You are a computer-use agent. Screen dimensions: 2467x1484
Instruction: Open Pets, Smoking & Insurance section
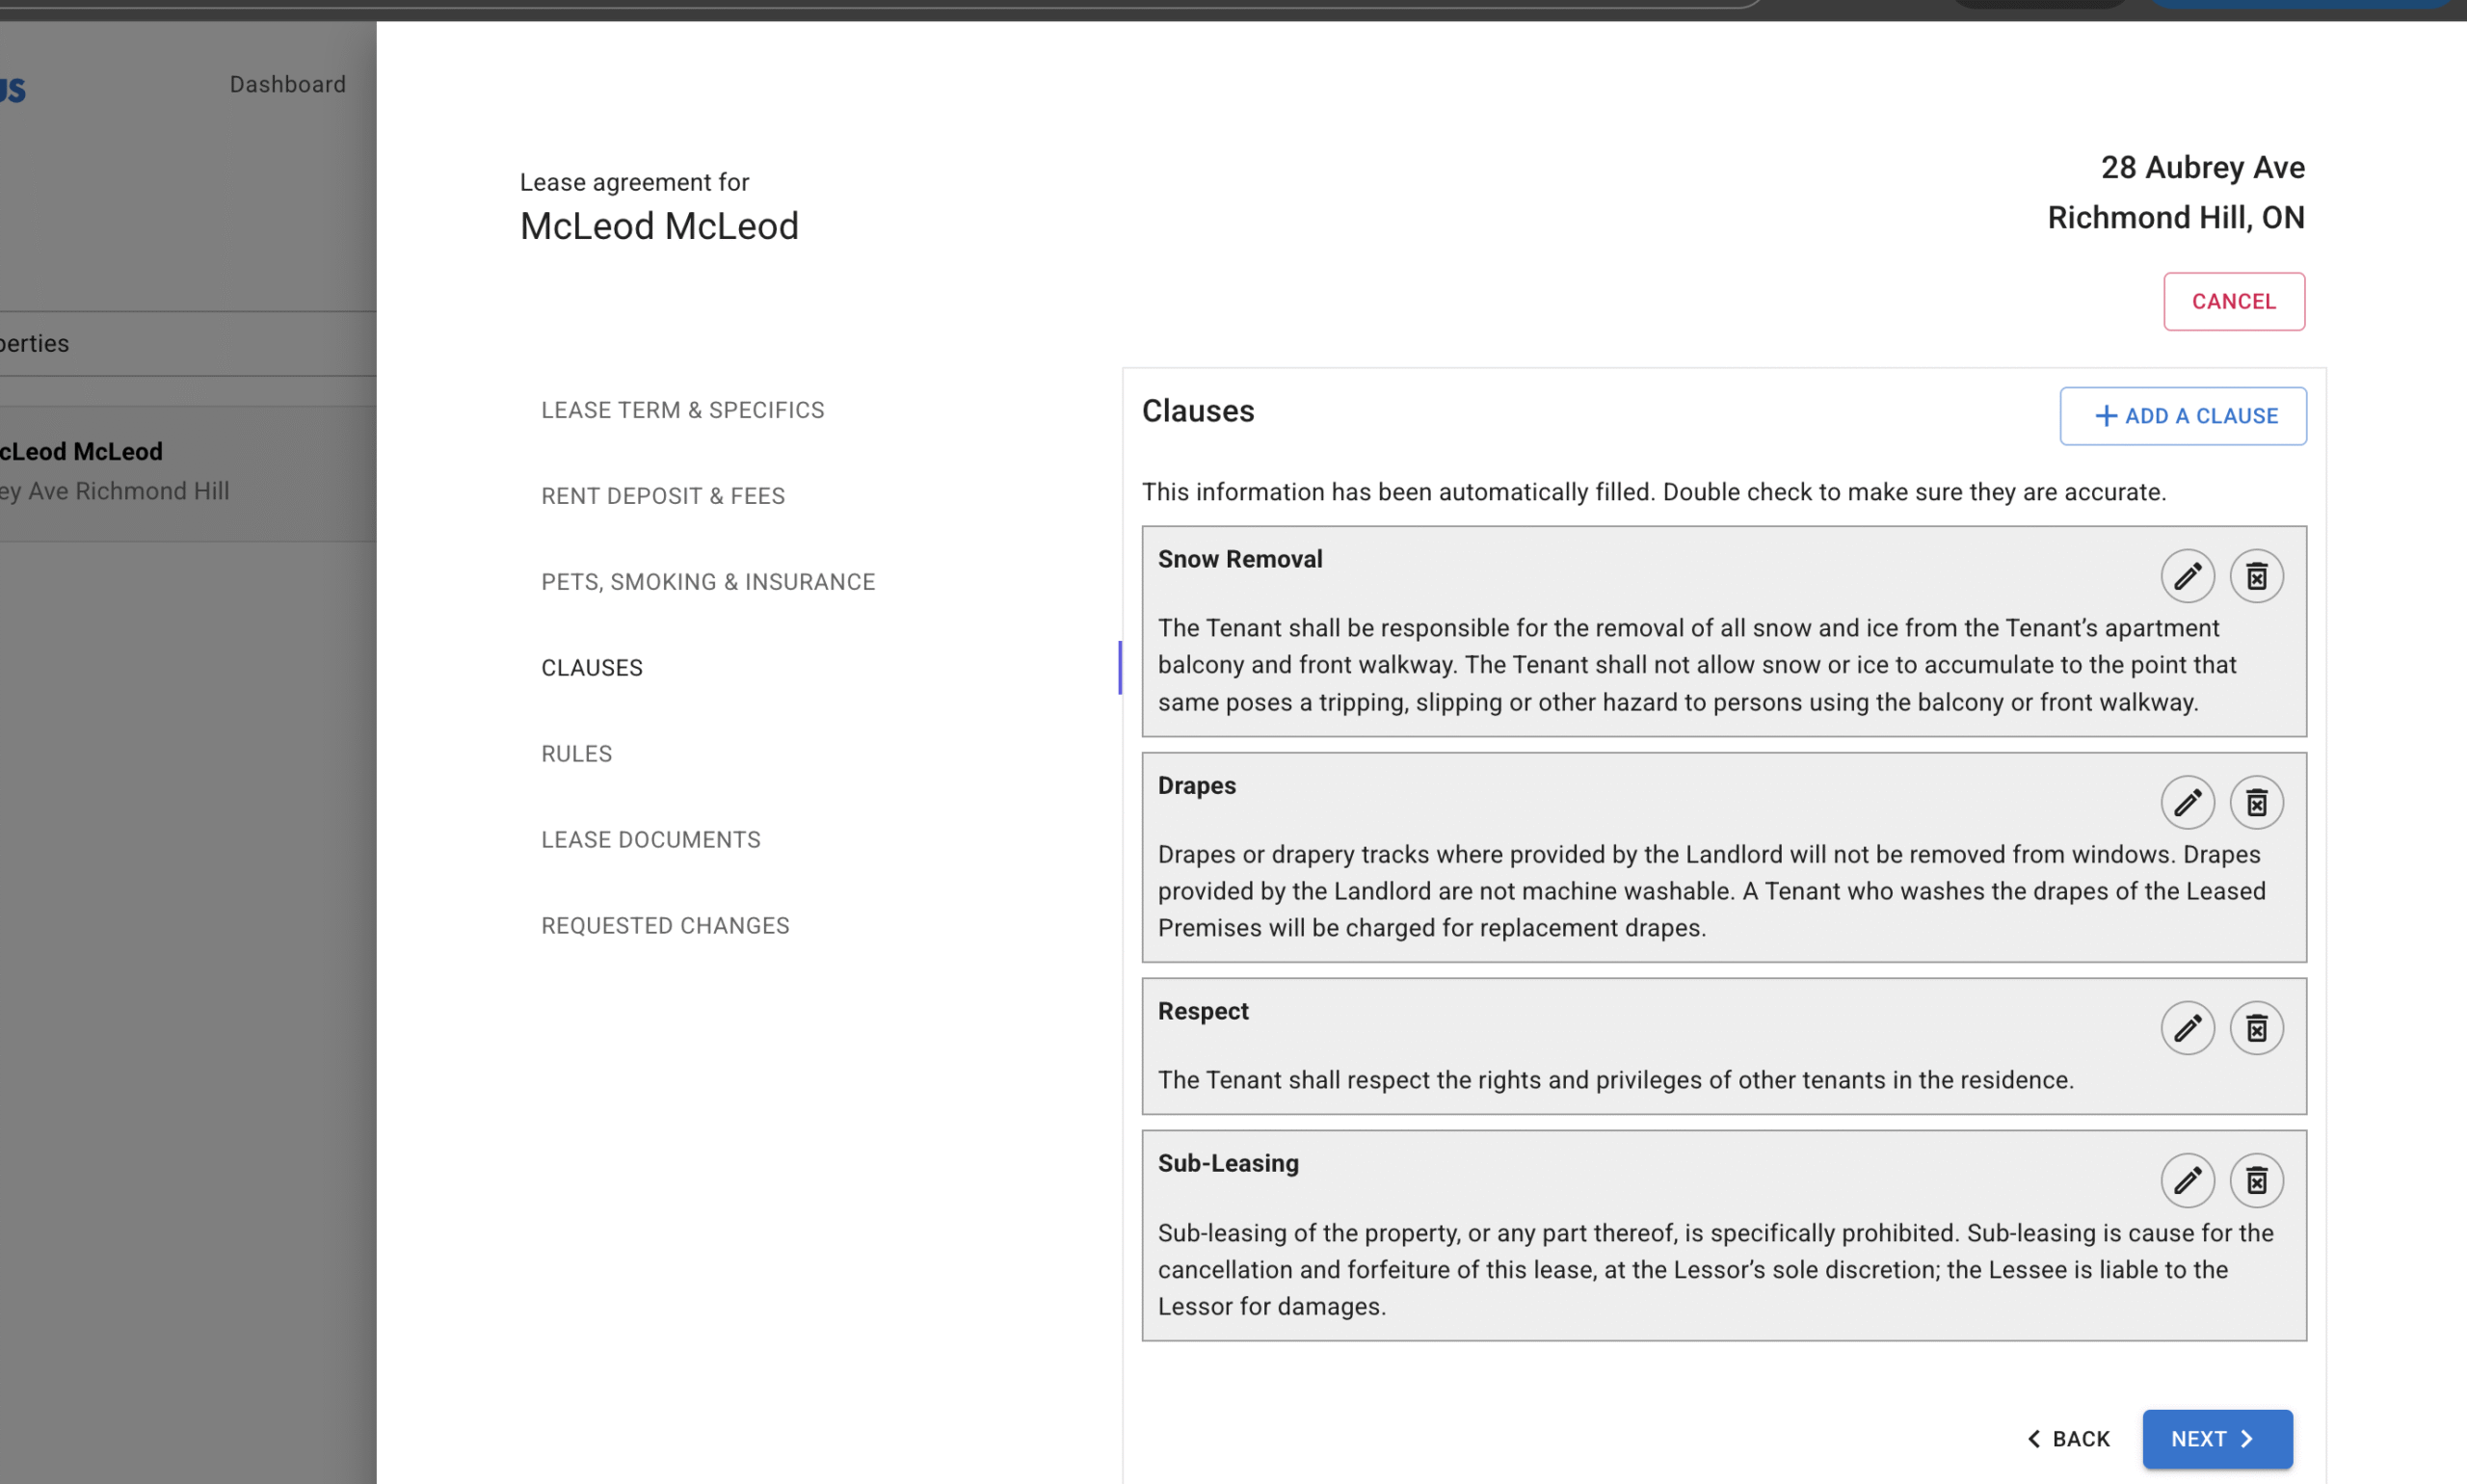pos(708,582)
